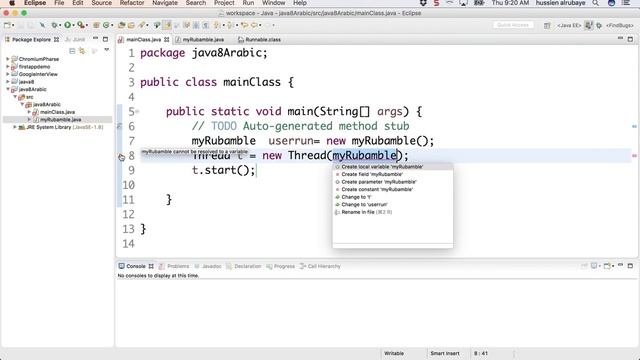Image resolution: width=640 pixels, height=360 pixels.
Task: Click the New Java Class green icon
Action: [106, 25]
